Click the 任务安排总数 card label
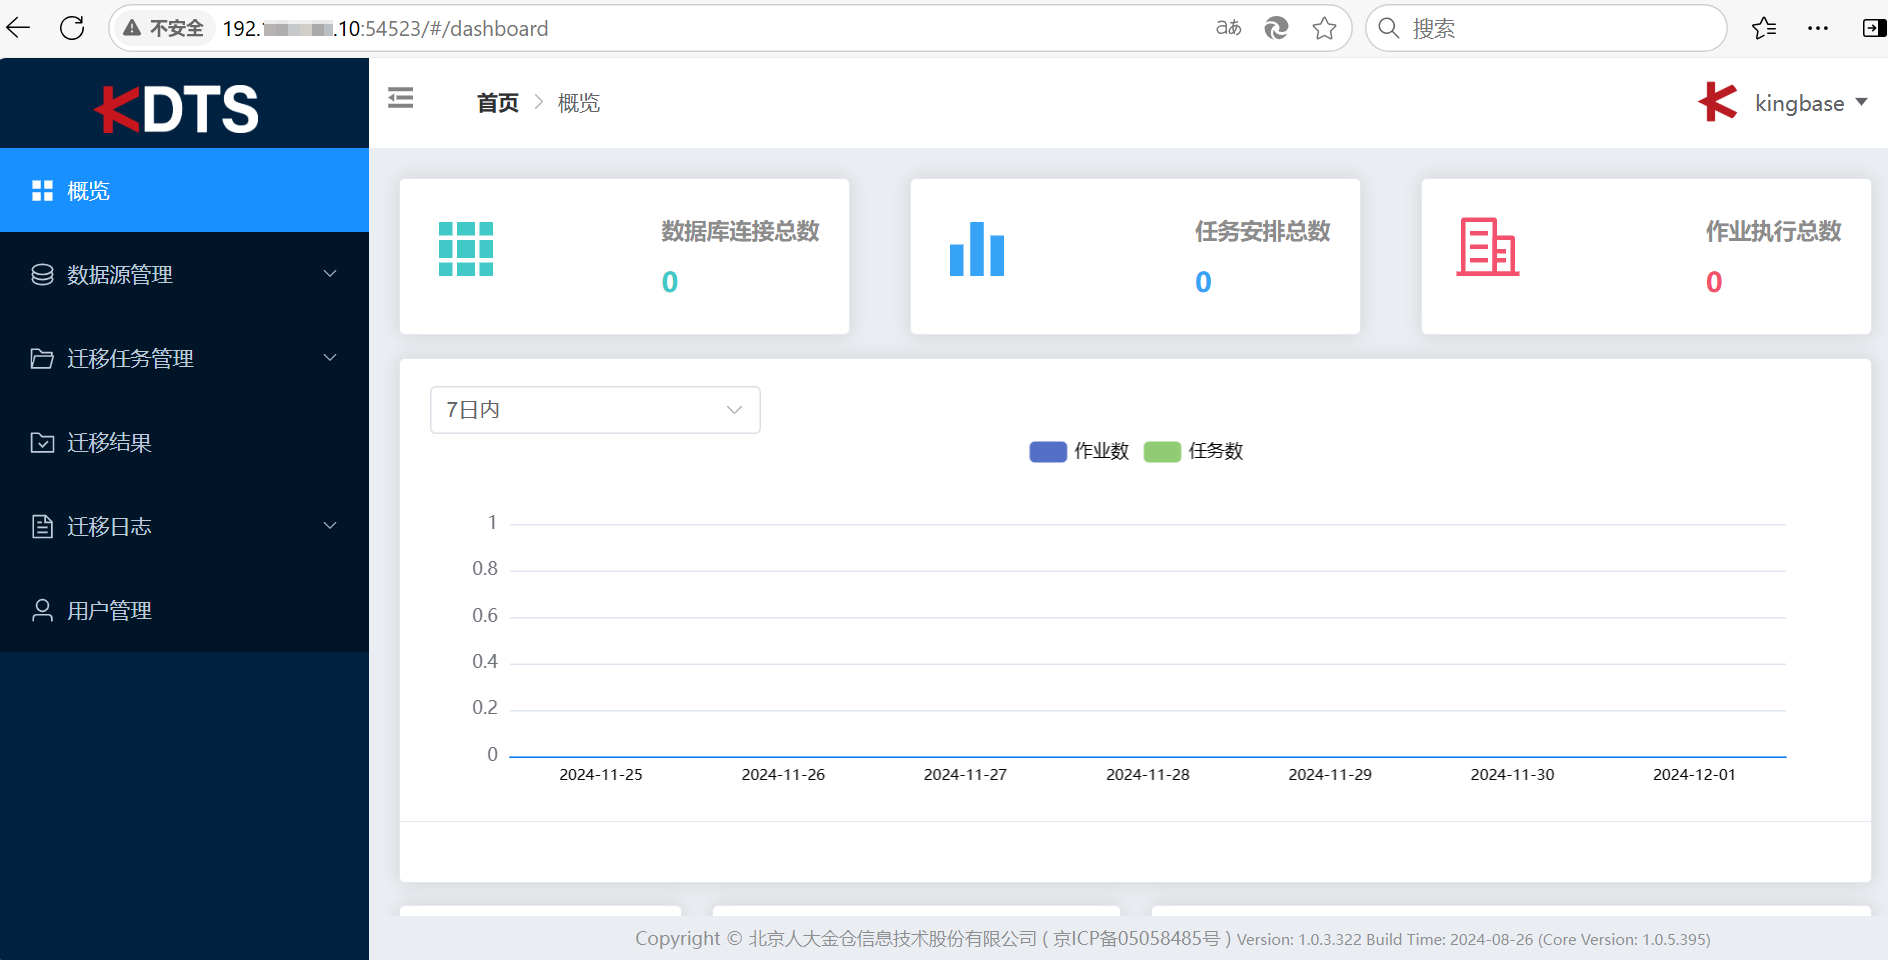Screen dimensions: 1888x960 click(1262, 232)
